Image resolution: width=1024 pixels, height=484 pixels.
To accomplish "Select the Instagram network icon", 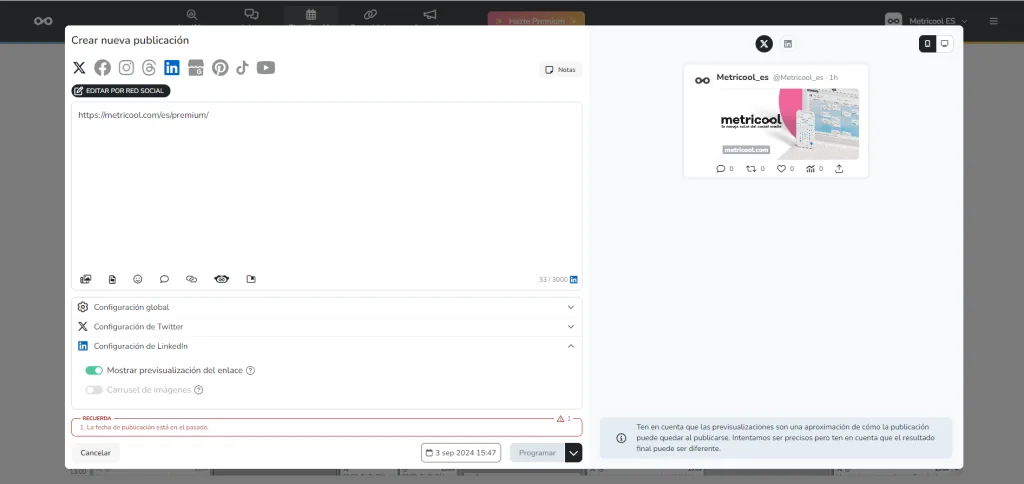I will pos(126,68).
